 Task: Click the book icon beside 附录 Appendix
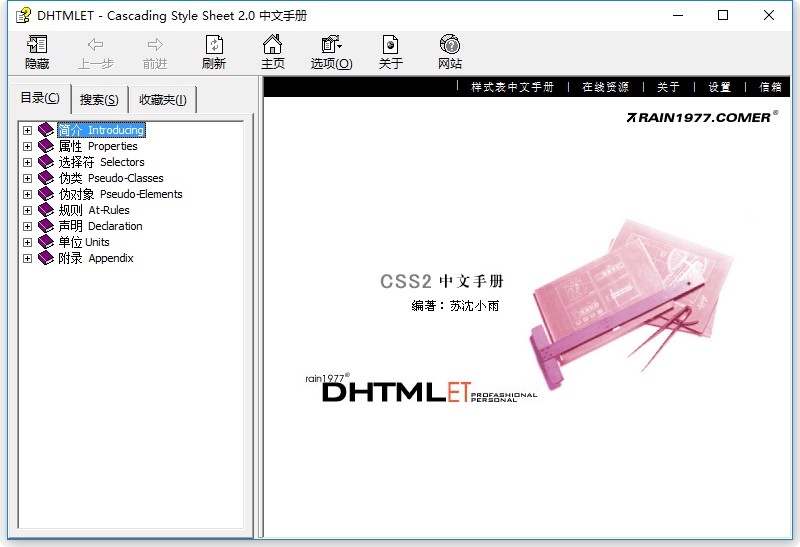[x=46, y=258]
